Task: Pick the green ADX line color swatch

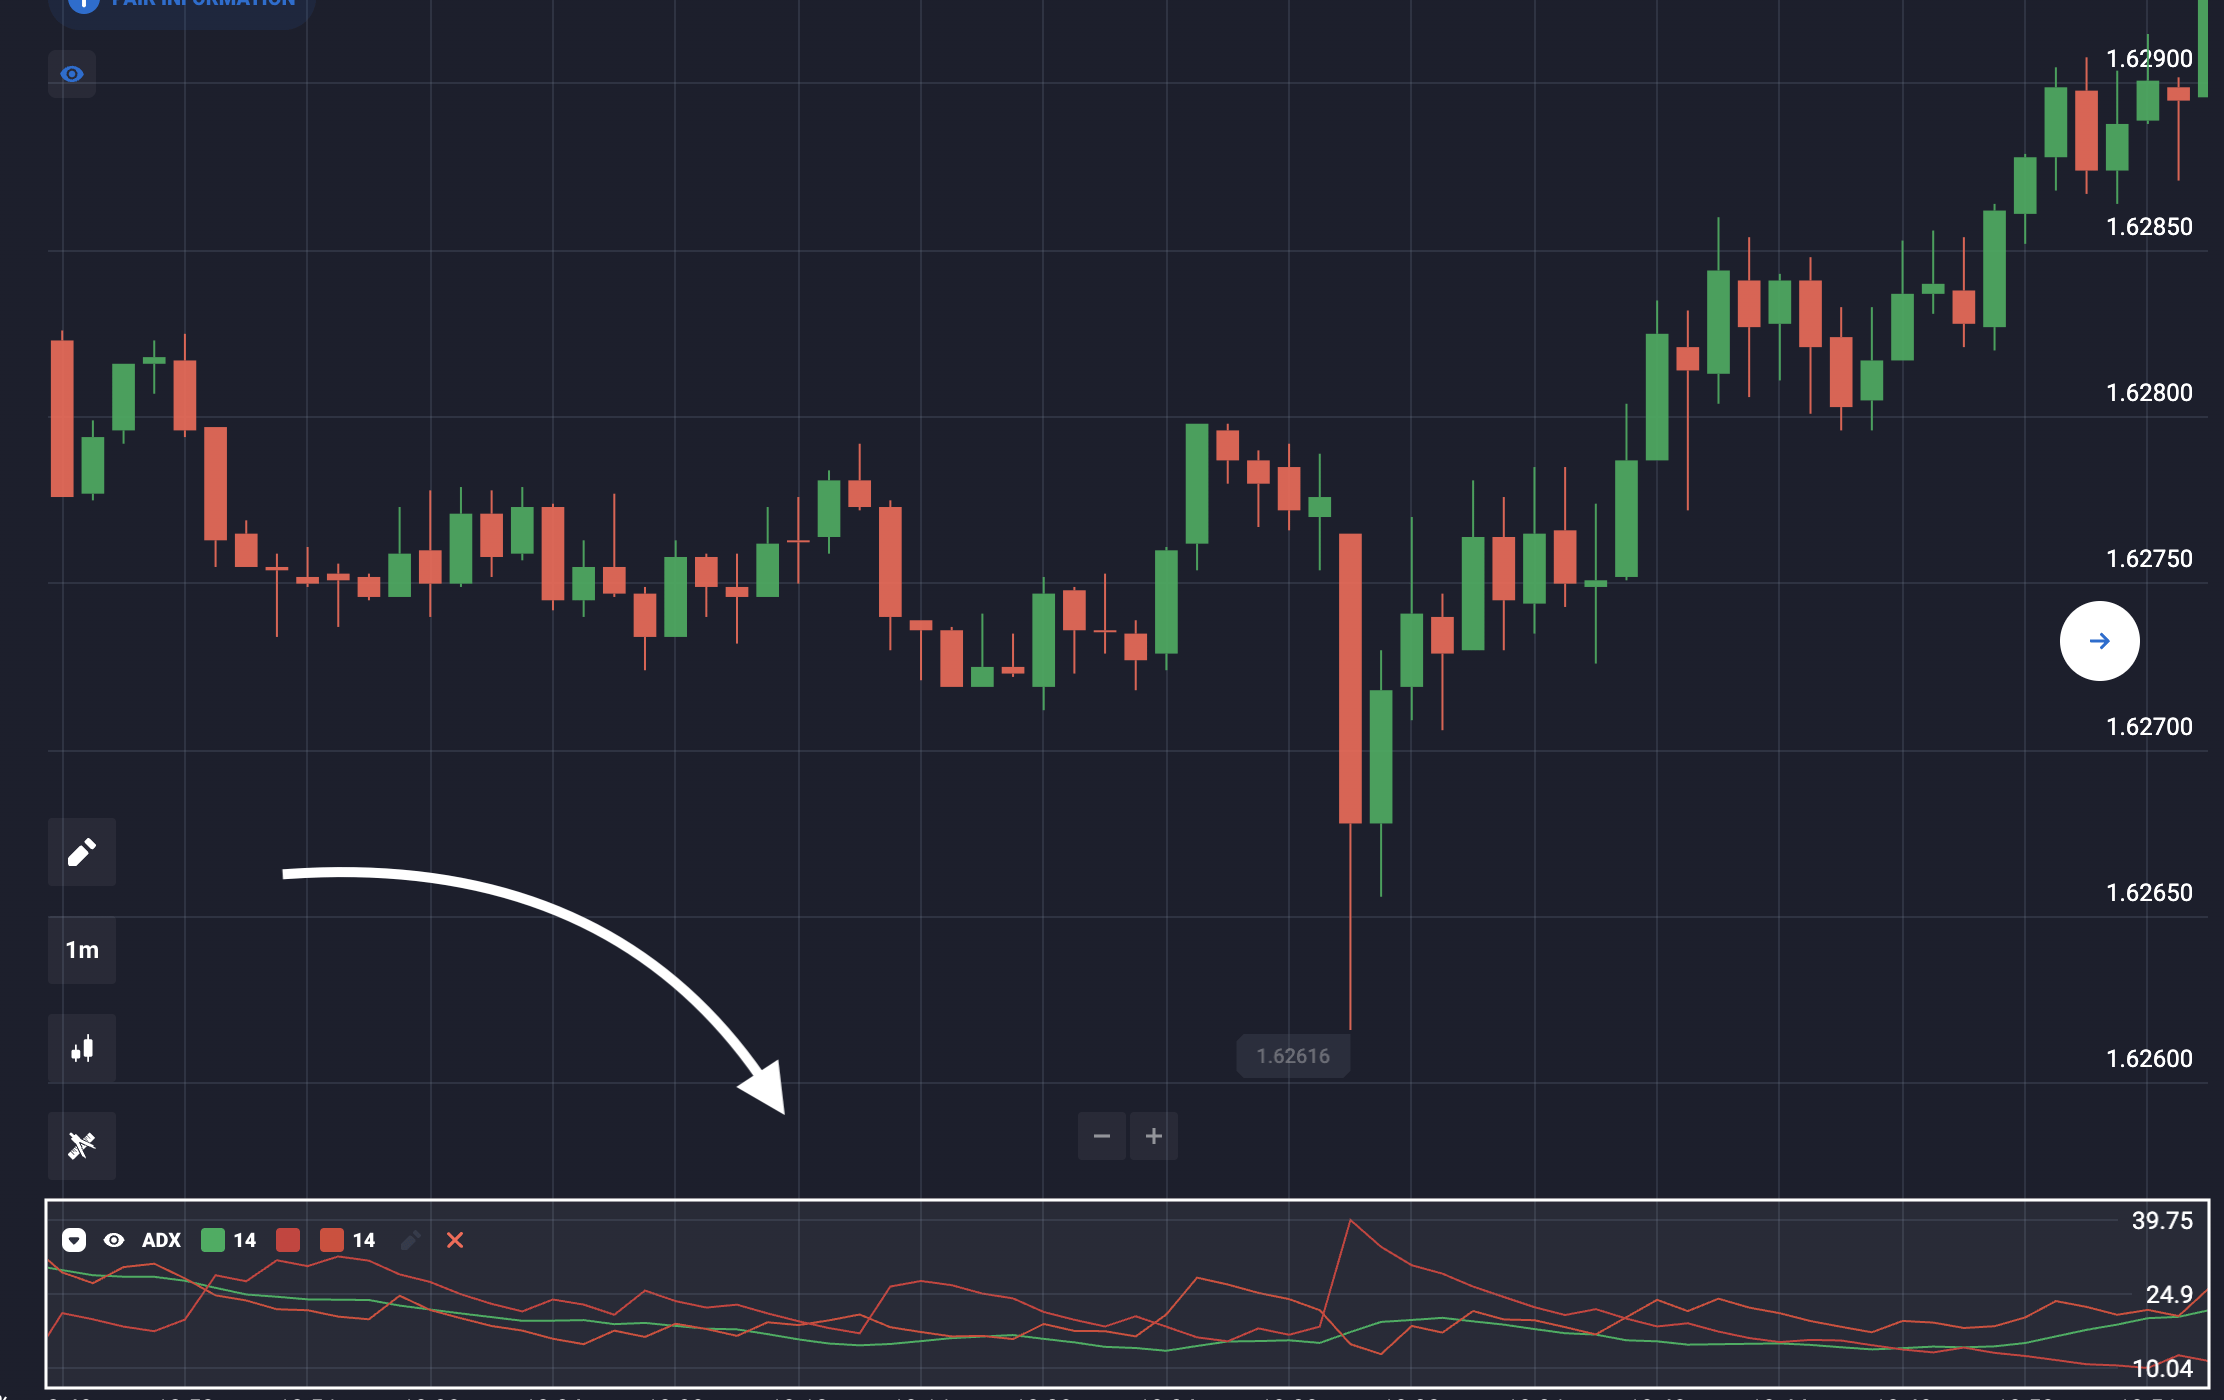Action: (213, 1240)
